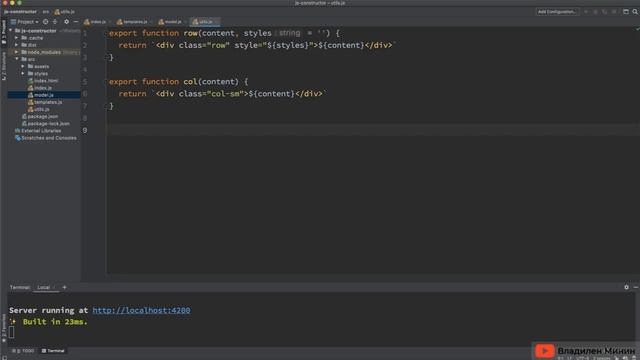640x360 pixels.
Task: Expand the assets folder arrow
Action: pyautogui.click(x=23, y=67)
